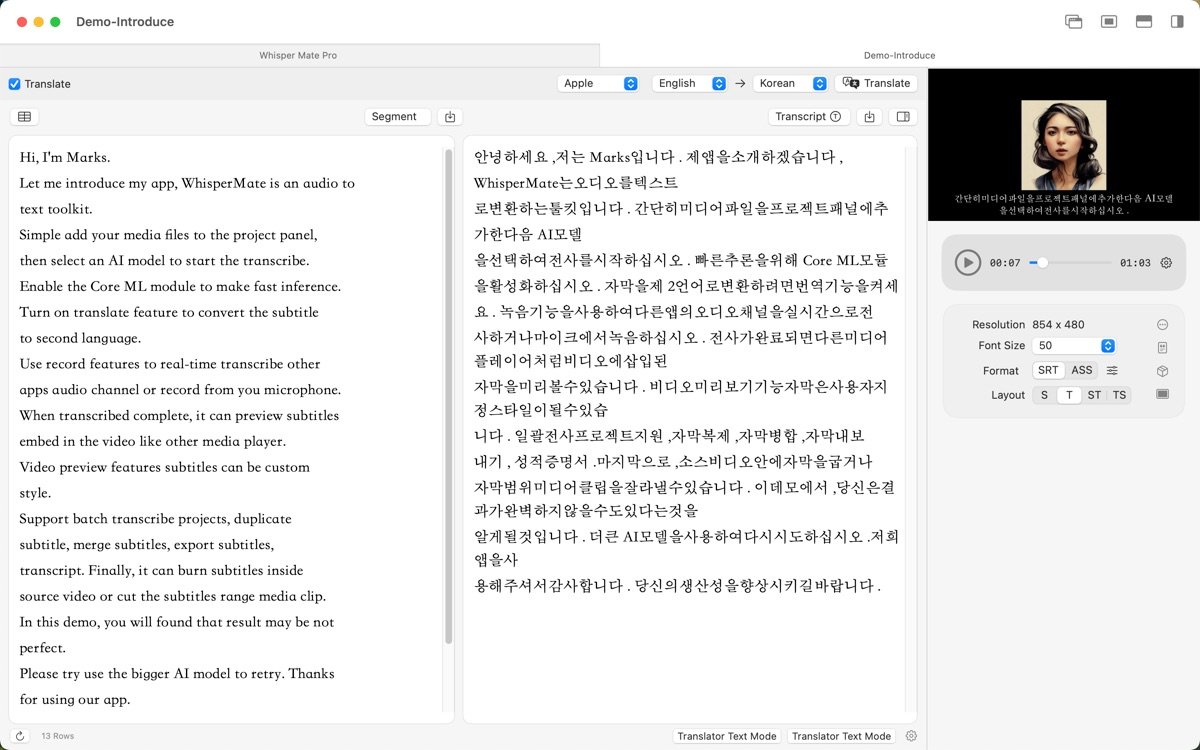1200x750 pixels.
Task: Open the Apple translation engine dropdown
Action: point(598,84)
